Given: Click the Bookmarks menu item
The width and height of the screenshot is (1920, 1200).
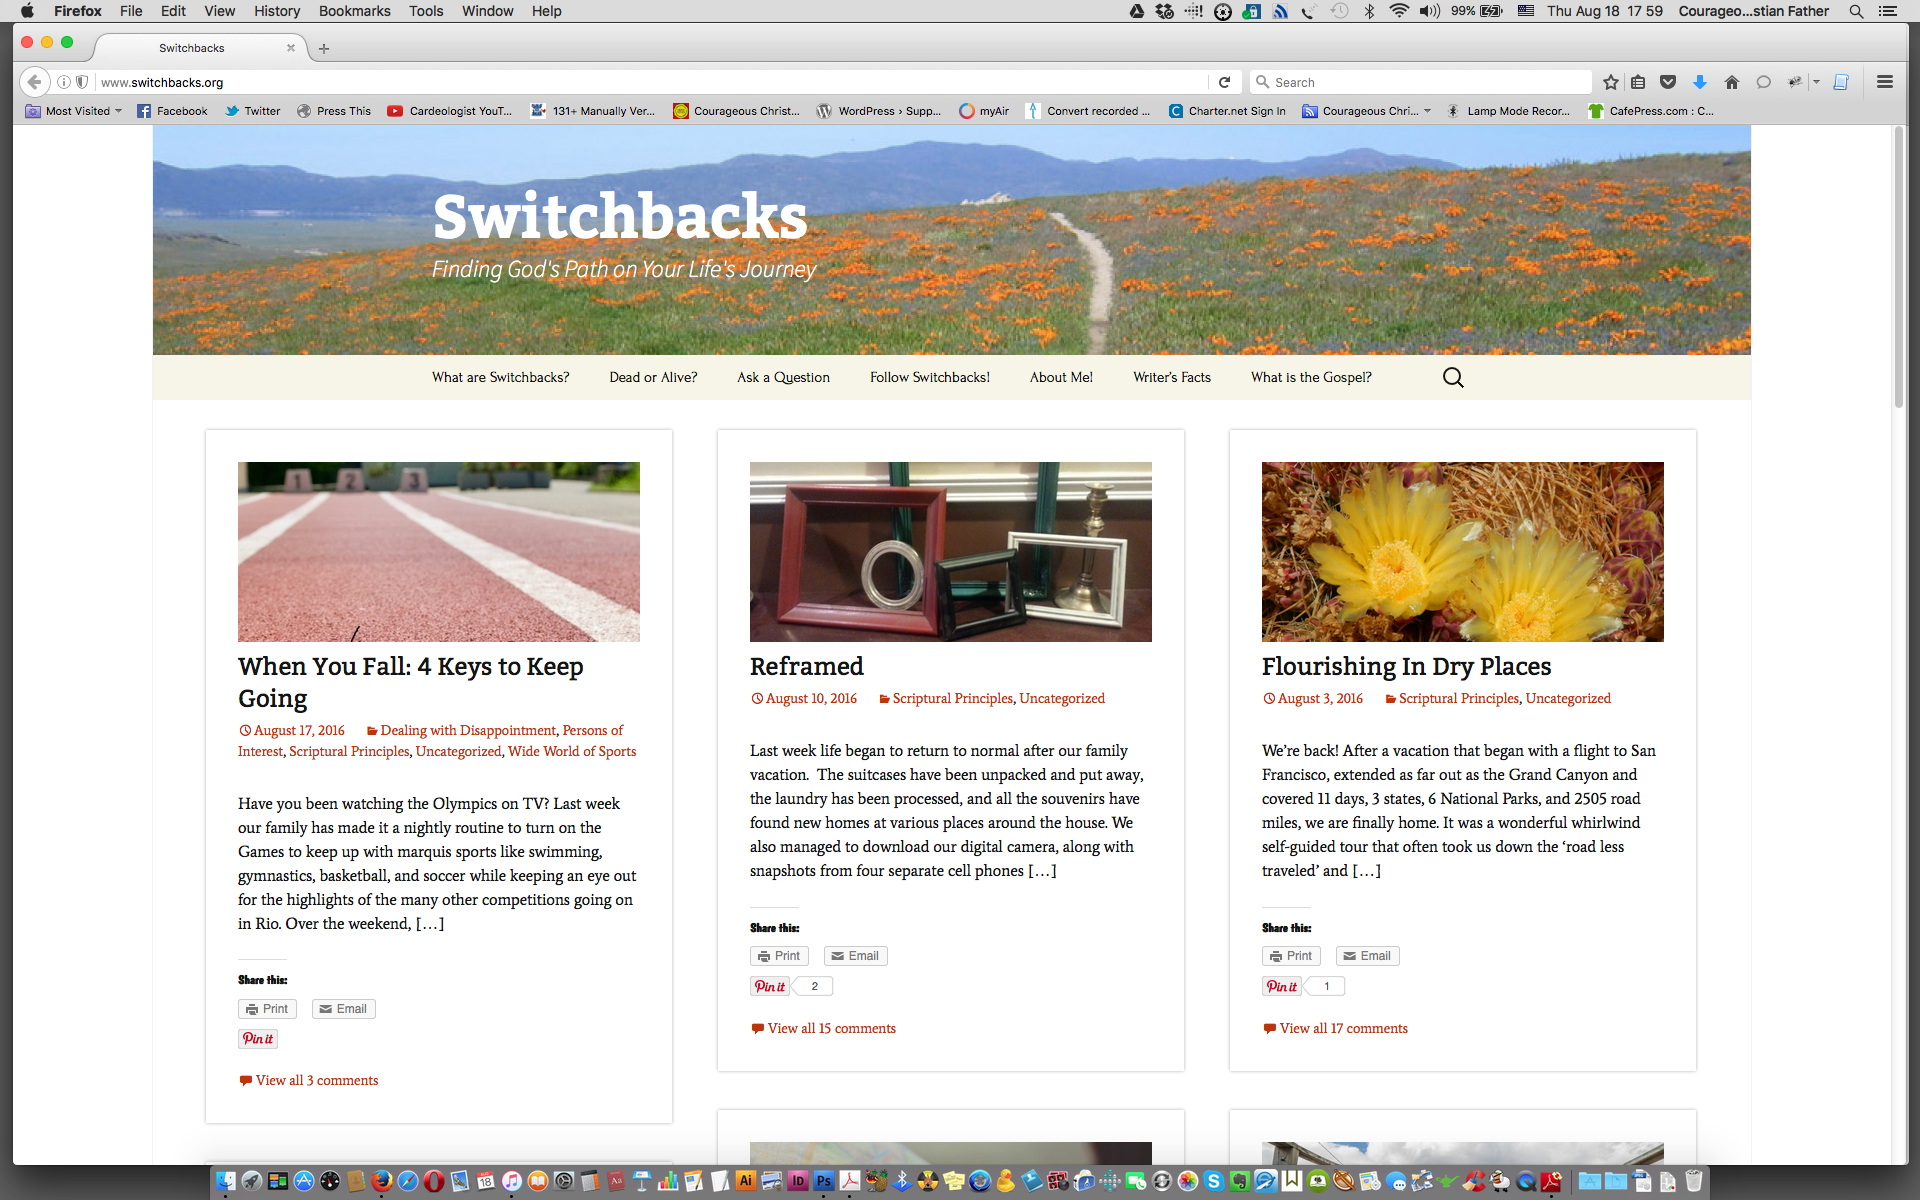Looking at the screenshot, I should (x=351, y=11).
